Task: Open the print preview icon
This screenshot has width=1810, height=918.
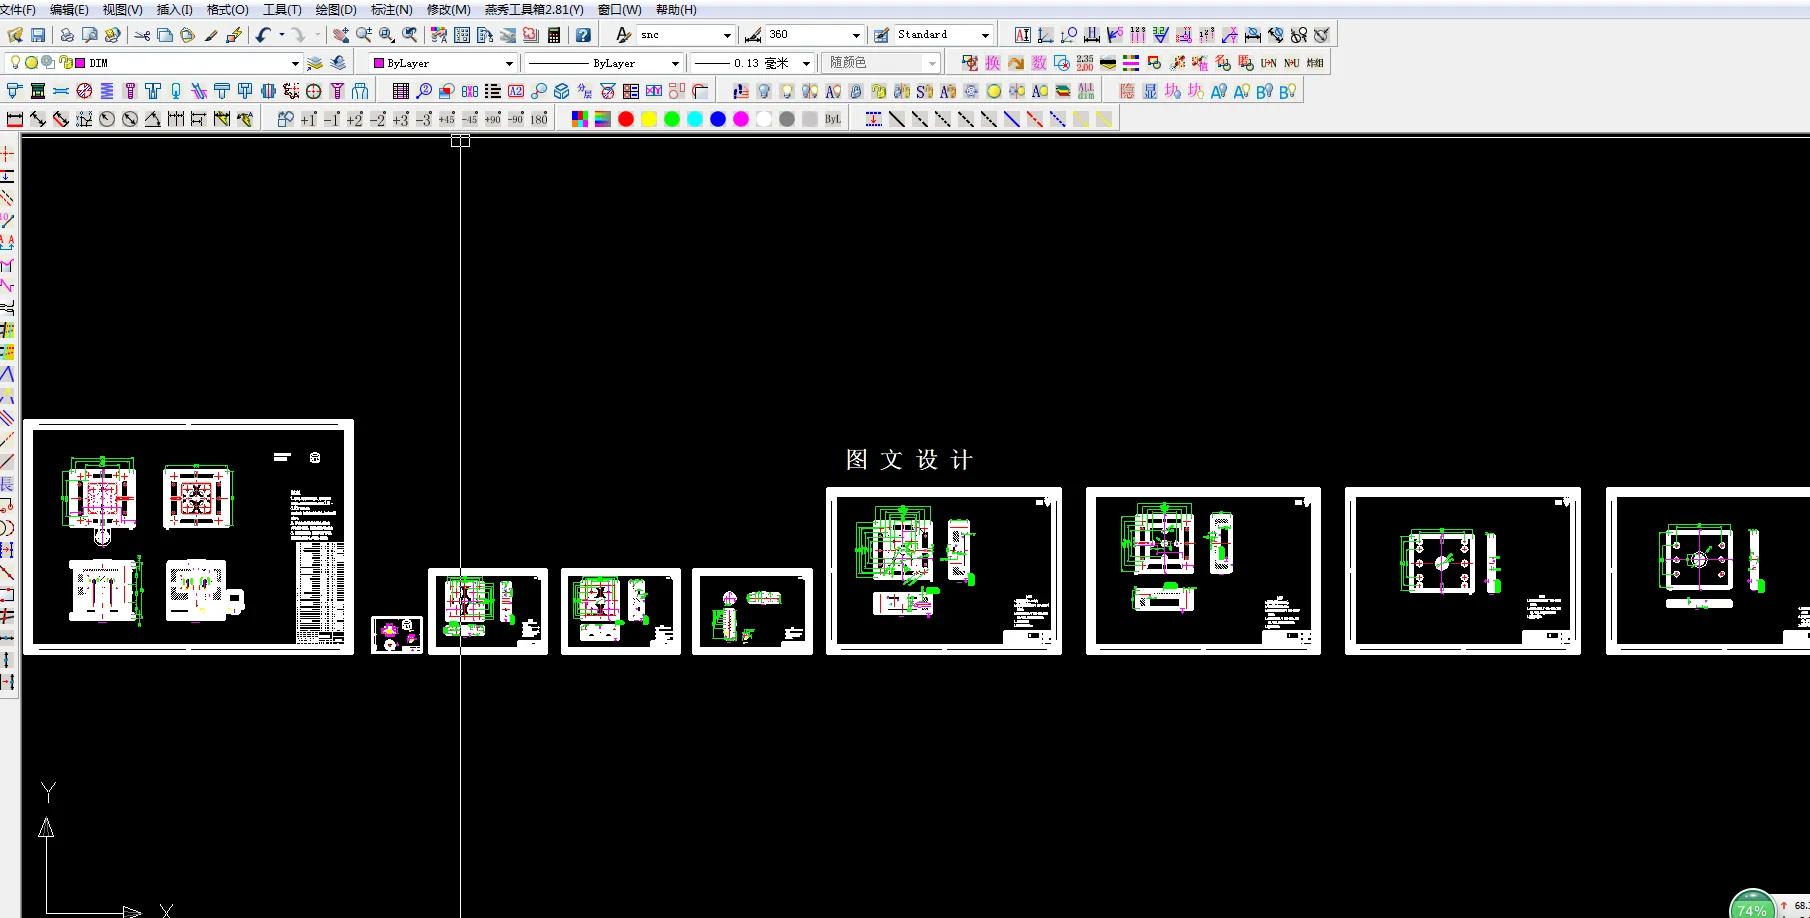Action: click(x=90, y=35)
